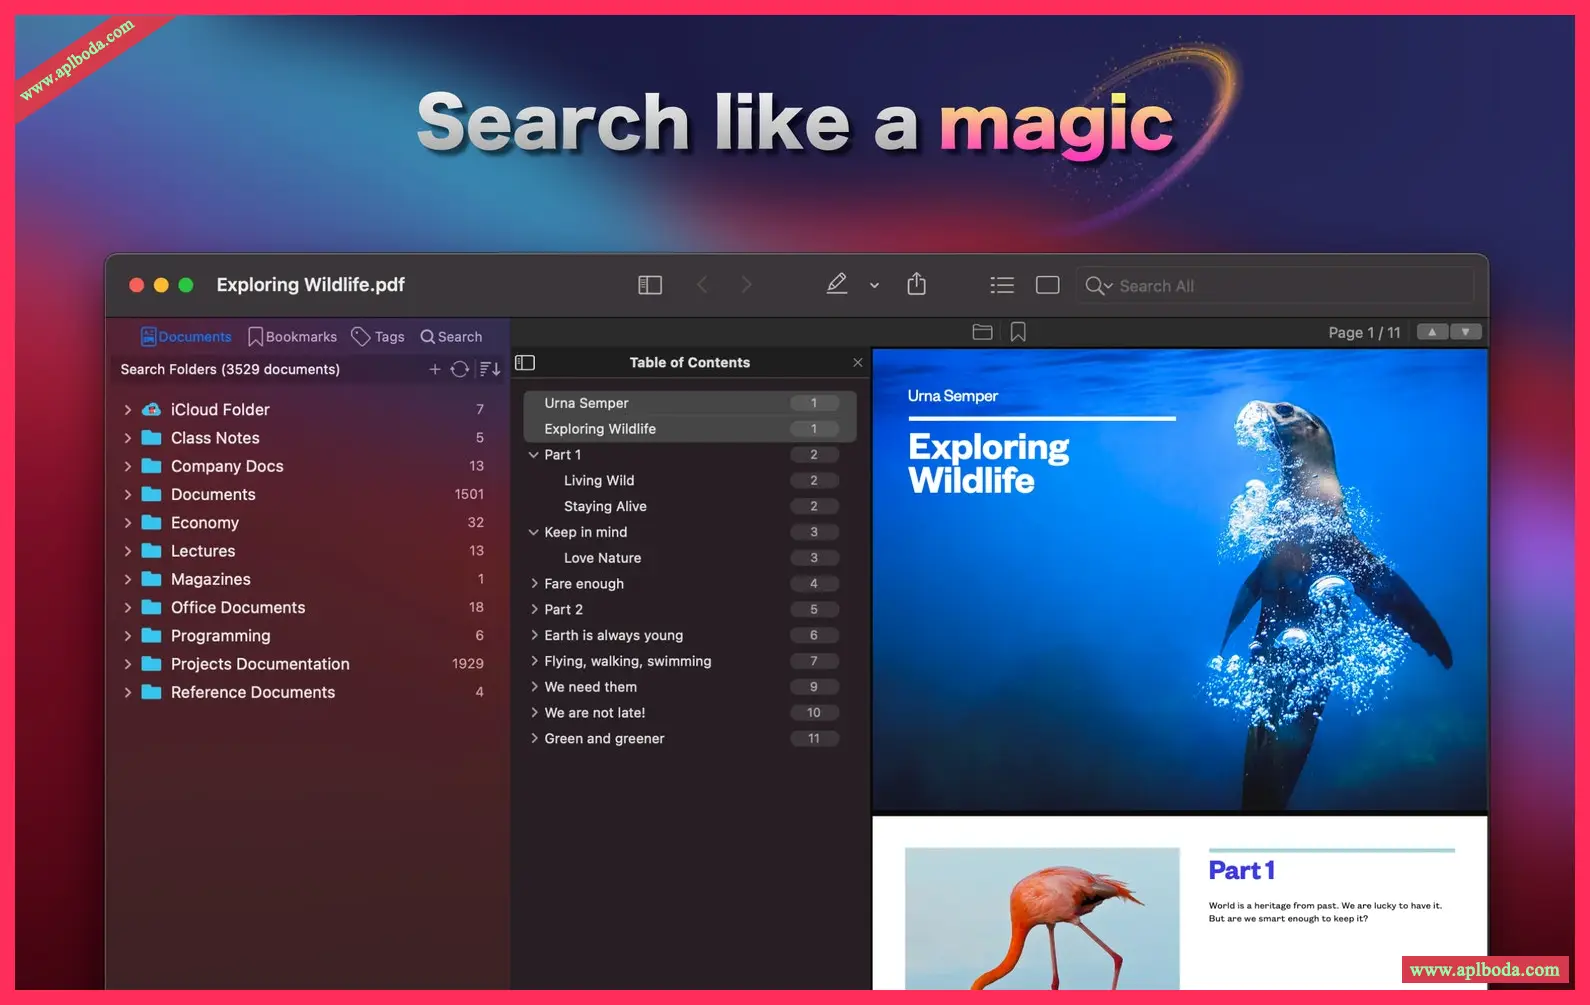1590x1005 pixels.
Task: Show the list outline view icon
Action: [x=1002, y=285]
